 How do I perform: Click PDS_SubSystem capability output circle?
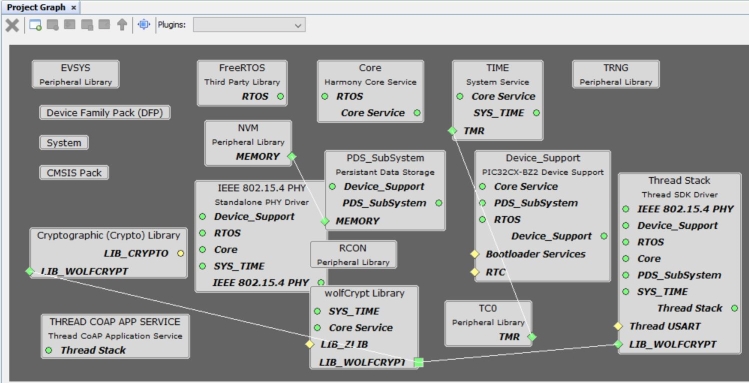click(439, 203)
